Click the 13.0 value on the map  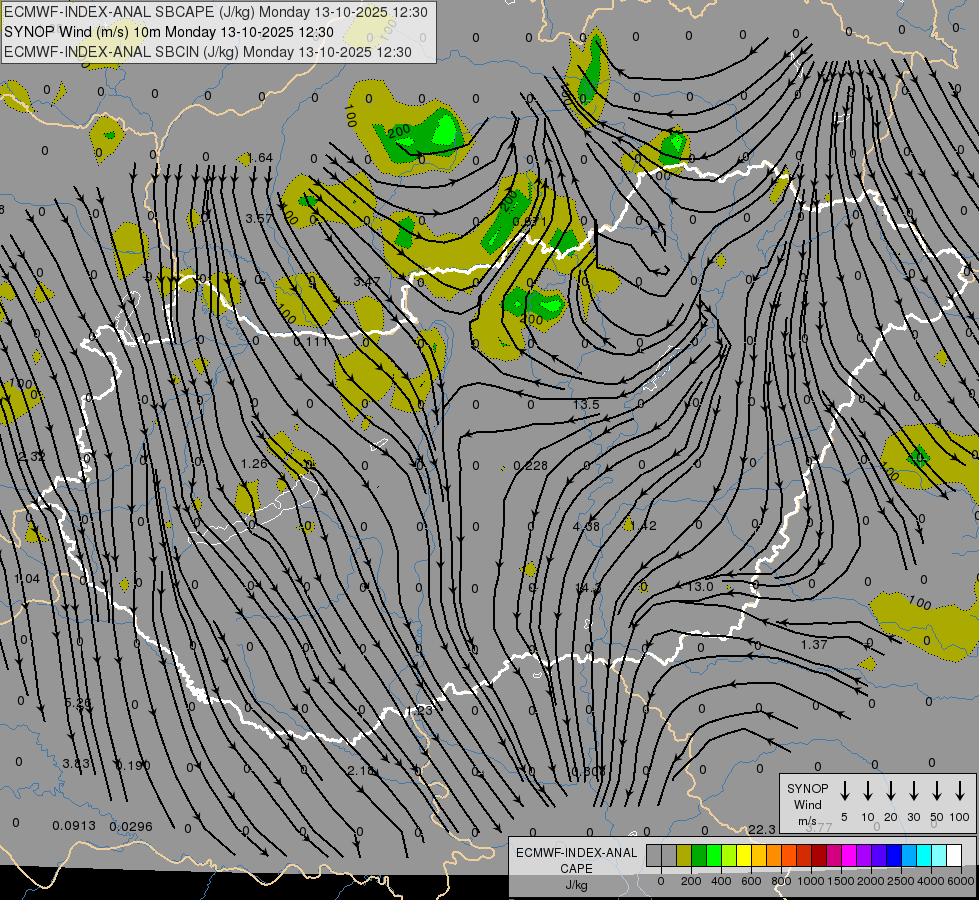pos(699,586)
